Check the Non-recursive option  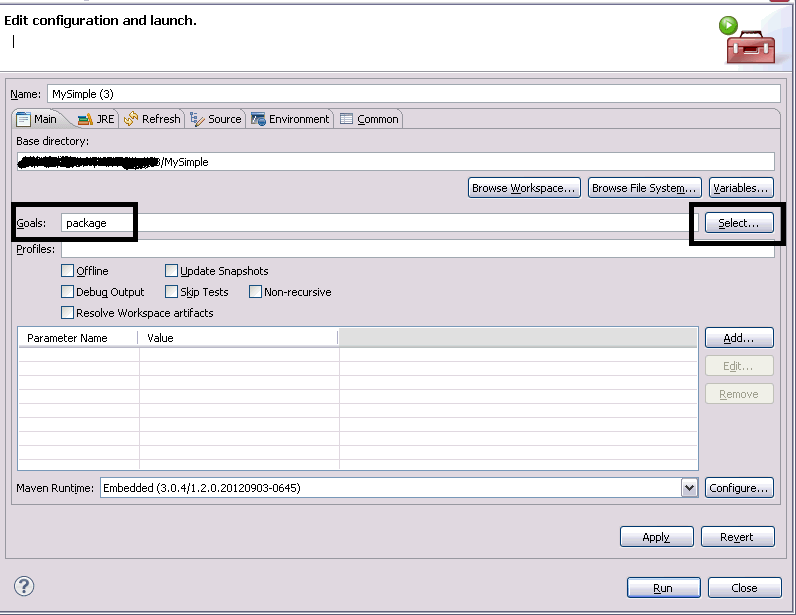tap(255, 292)
